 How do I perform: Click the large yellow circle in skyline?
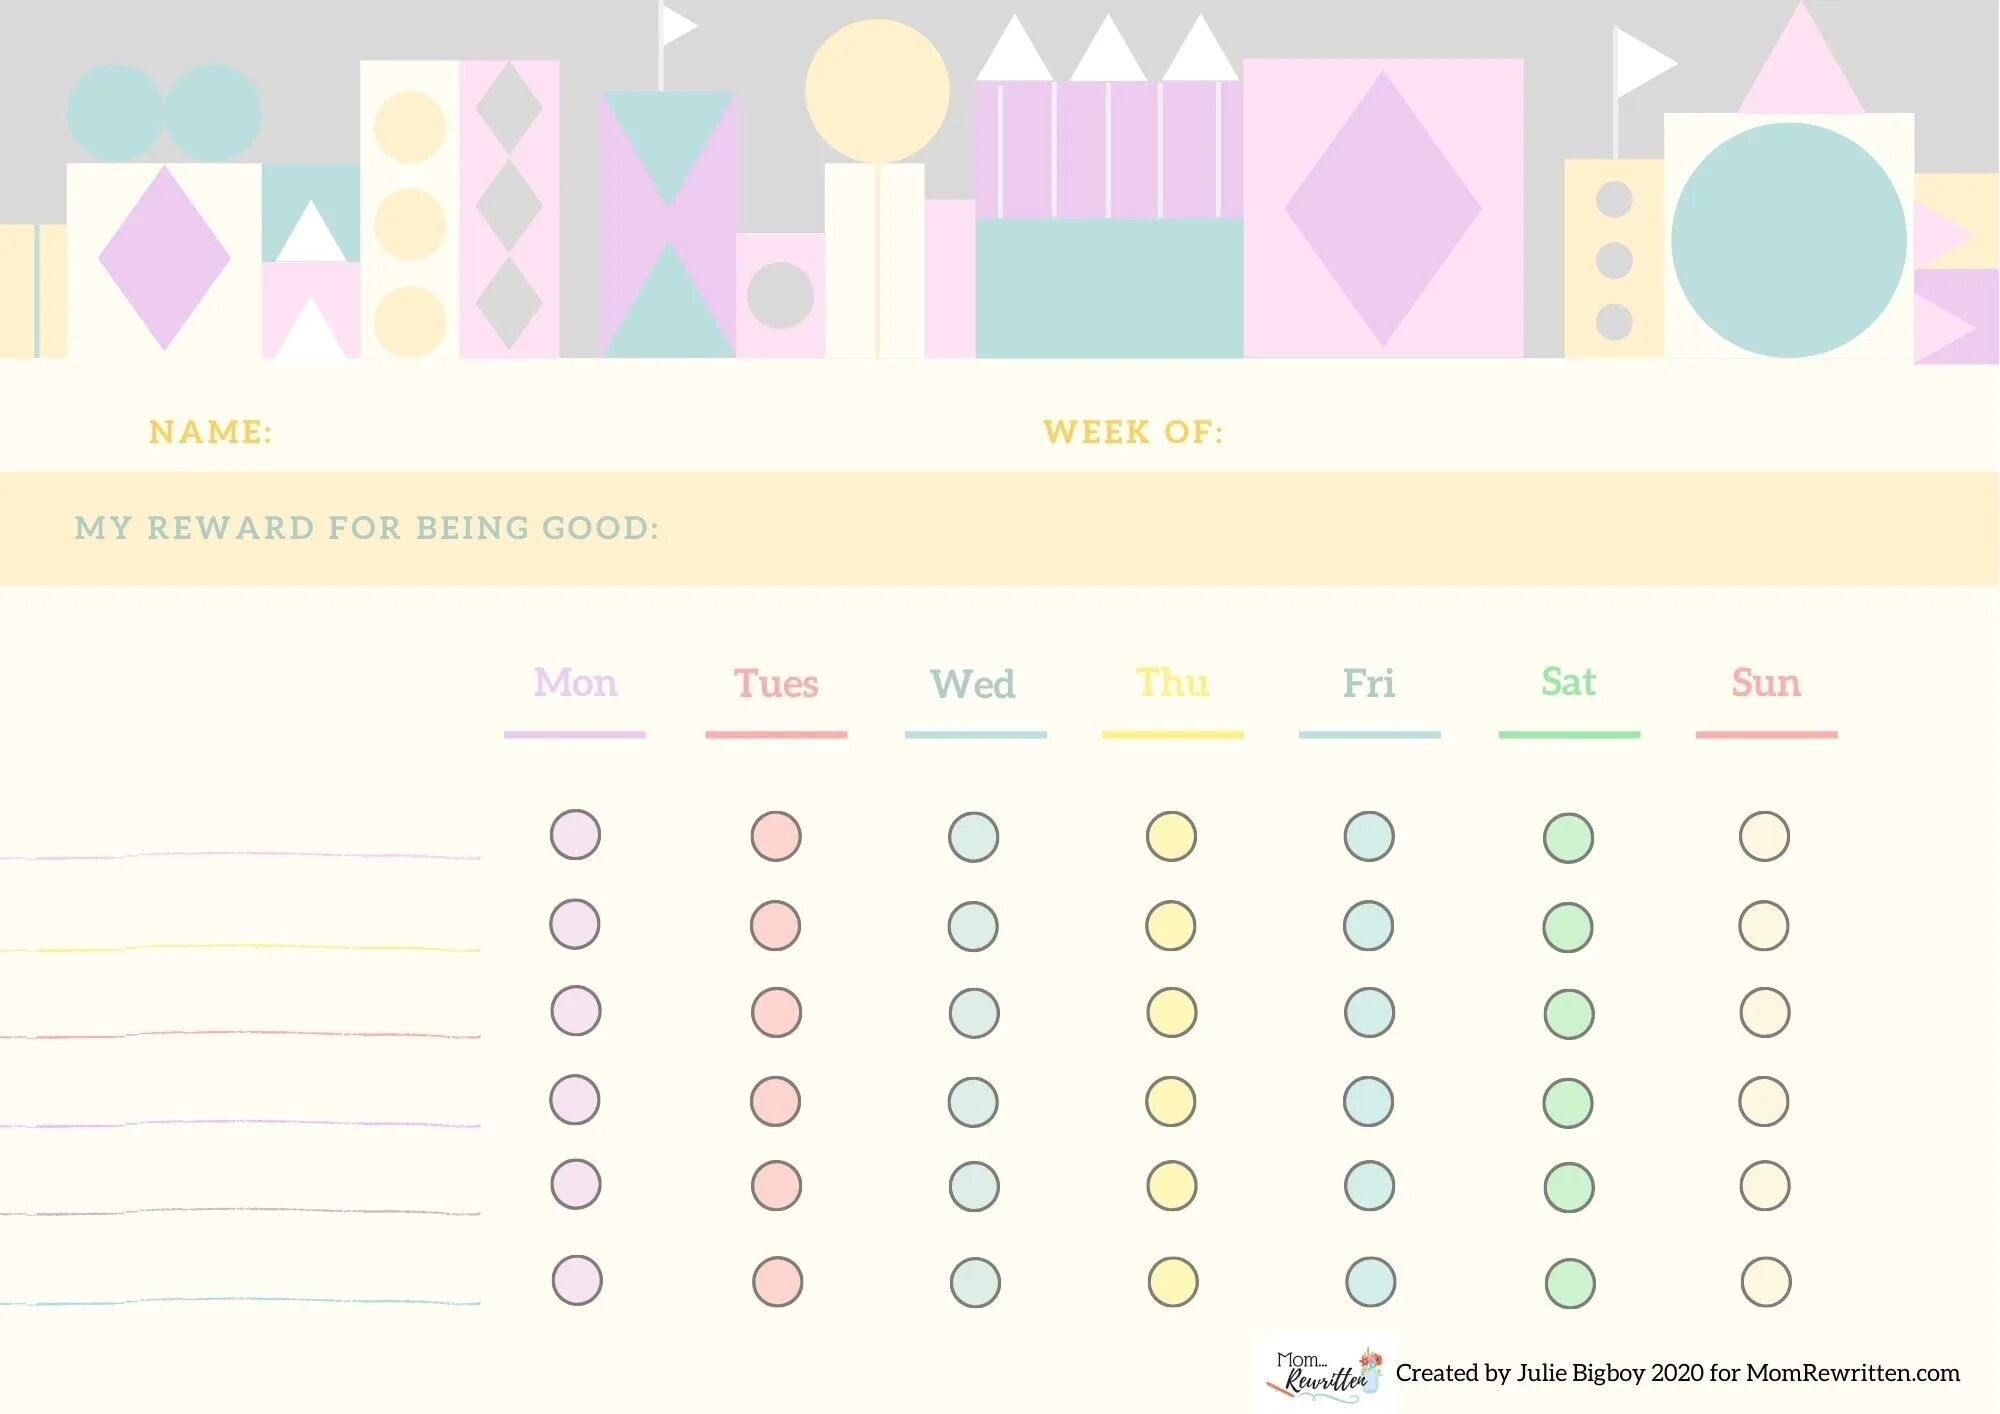877,91
